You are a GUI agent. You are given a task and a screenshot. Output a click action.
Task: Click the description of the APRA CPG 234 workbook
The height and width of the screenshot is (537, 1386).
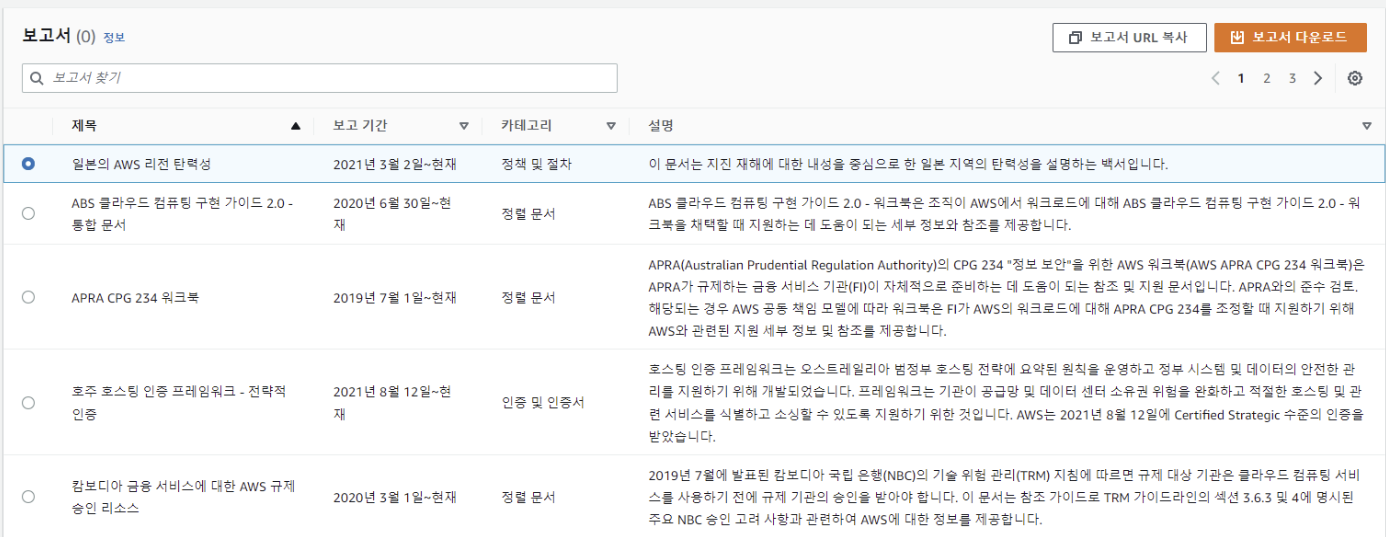click(1005, 297)
